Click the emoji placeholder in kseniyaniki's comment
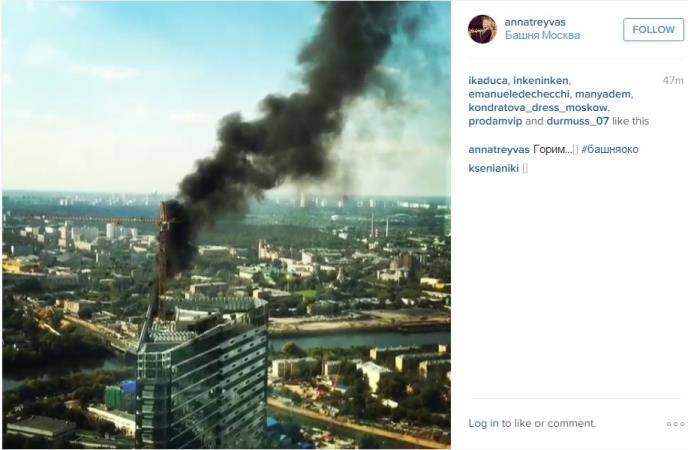 coord(525,168)
